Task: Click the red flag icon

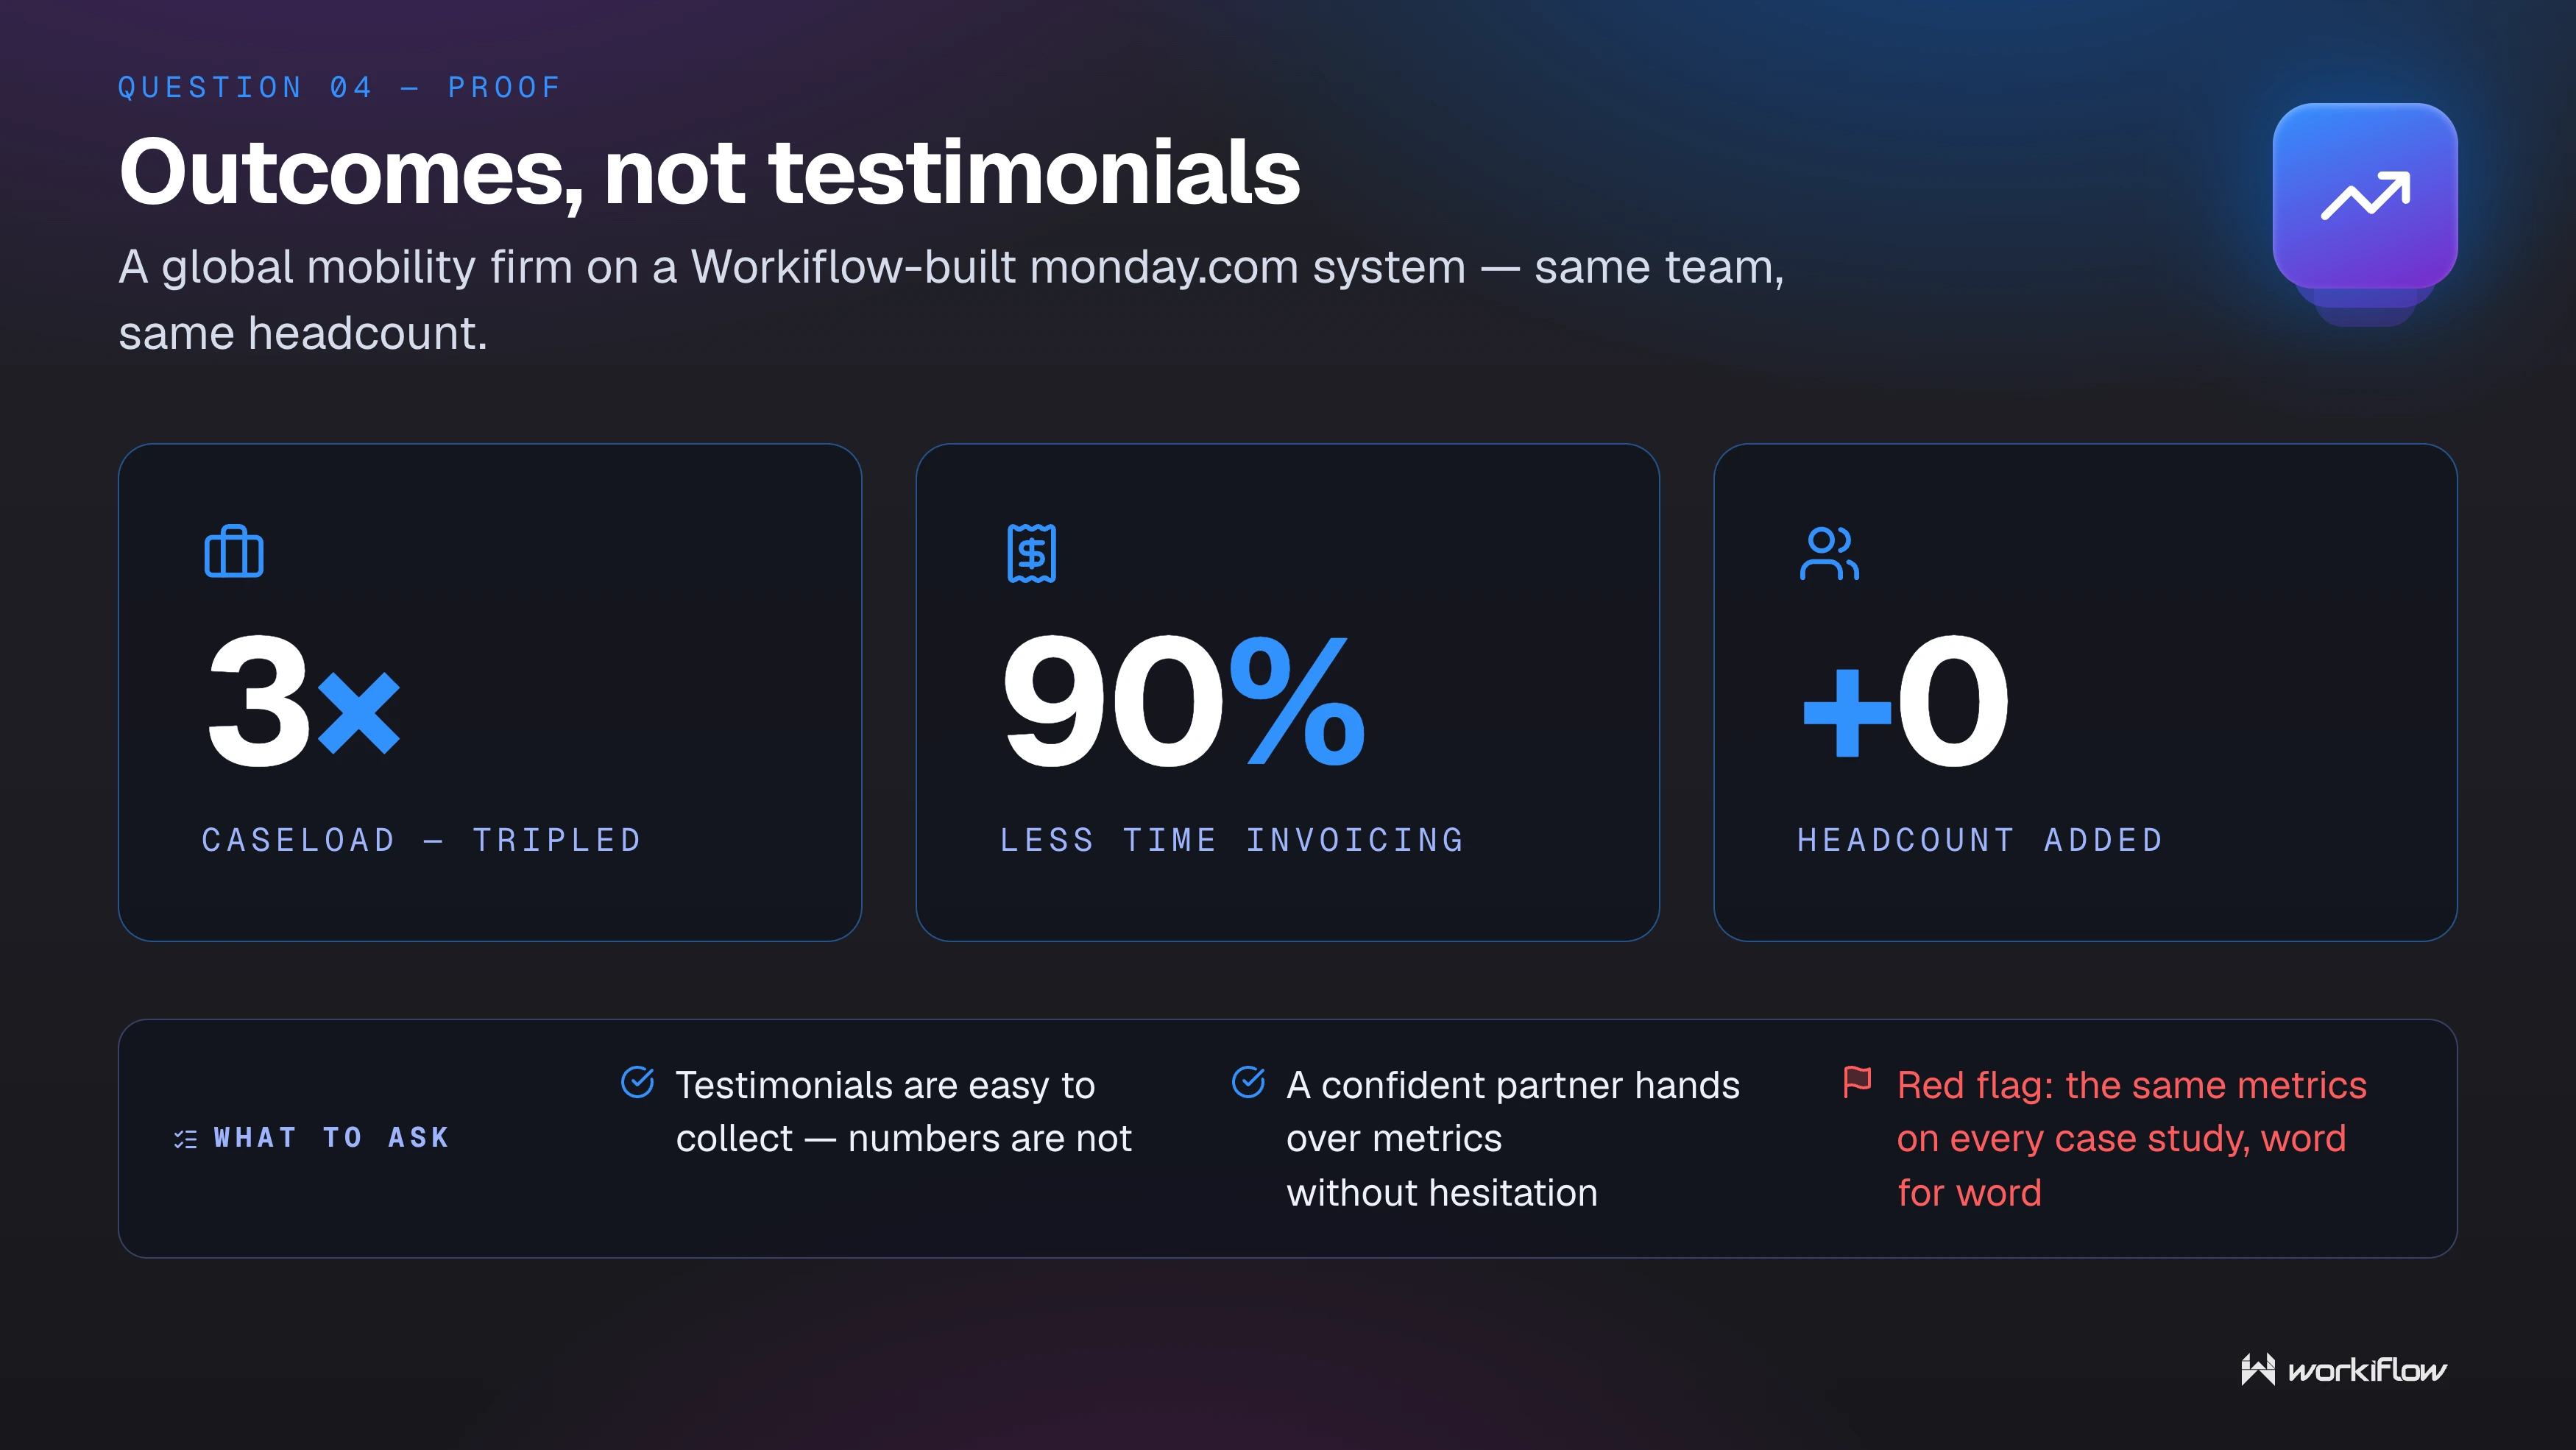Action: (x=1857, y=1082)
